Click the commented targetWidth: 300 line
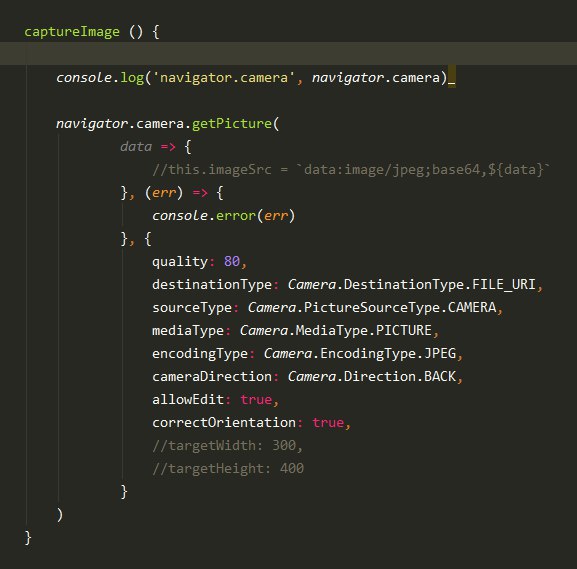Image resolution: width=577 pixels, height=569 pixels. 227,446
